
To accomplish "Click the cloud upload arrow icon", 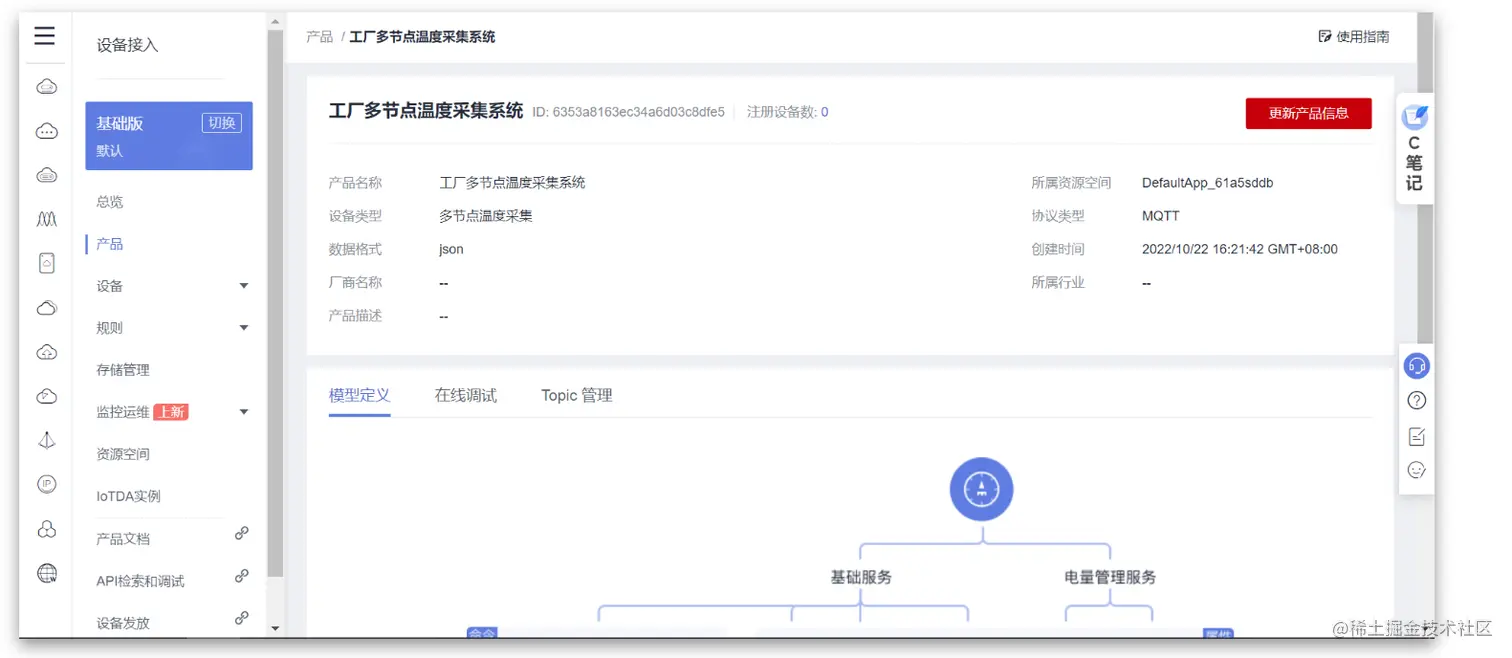I will [46, 352].
